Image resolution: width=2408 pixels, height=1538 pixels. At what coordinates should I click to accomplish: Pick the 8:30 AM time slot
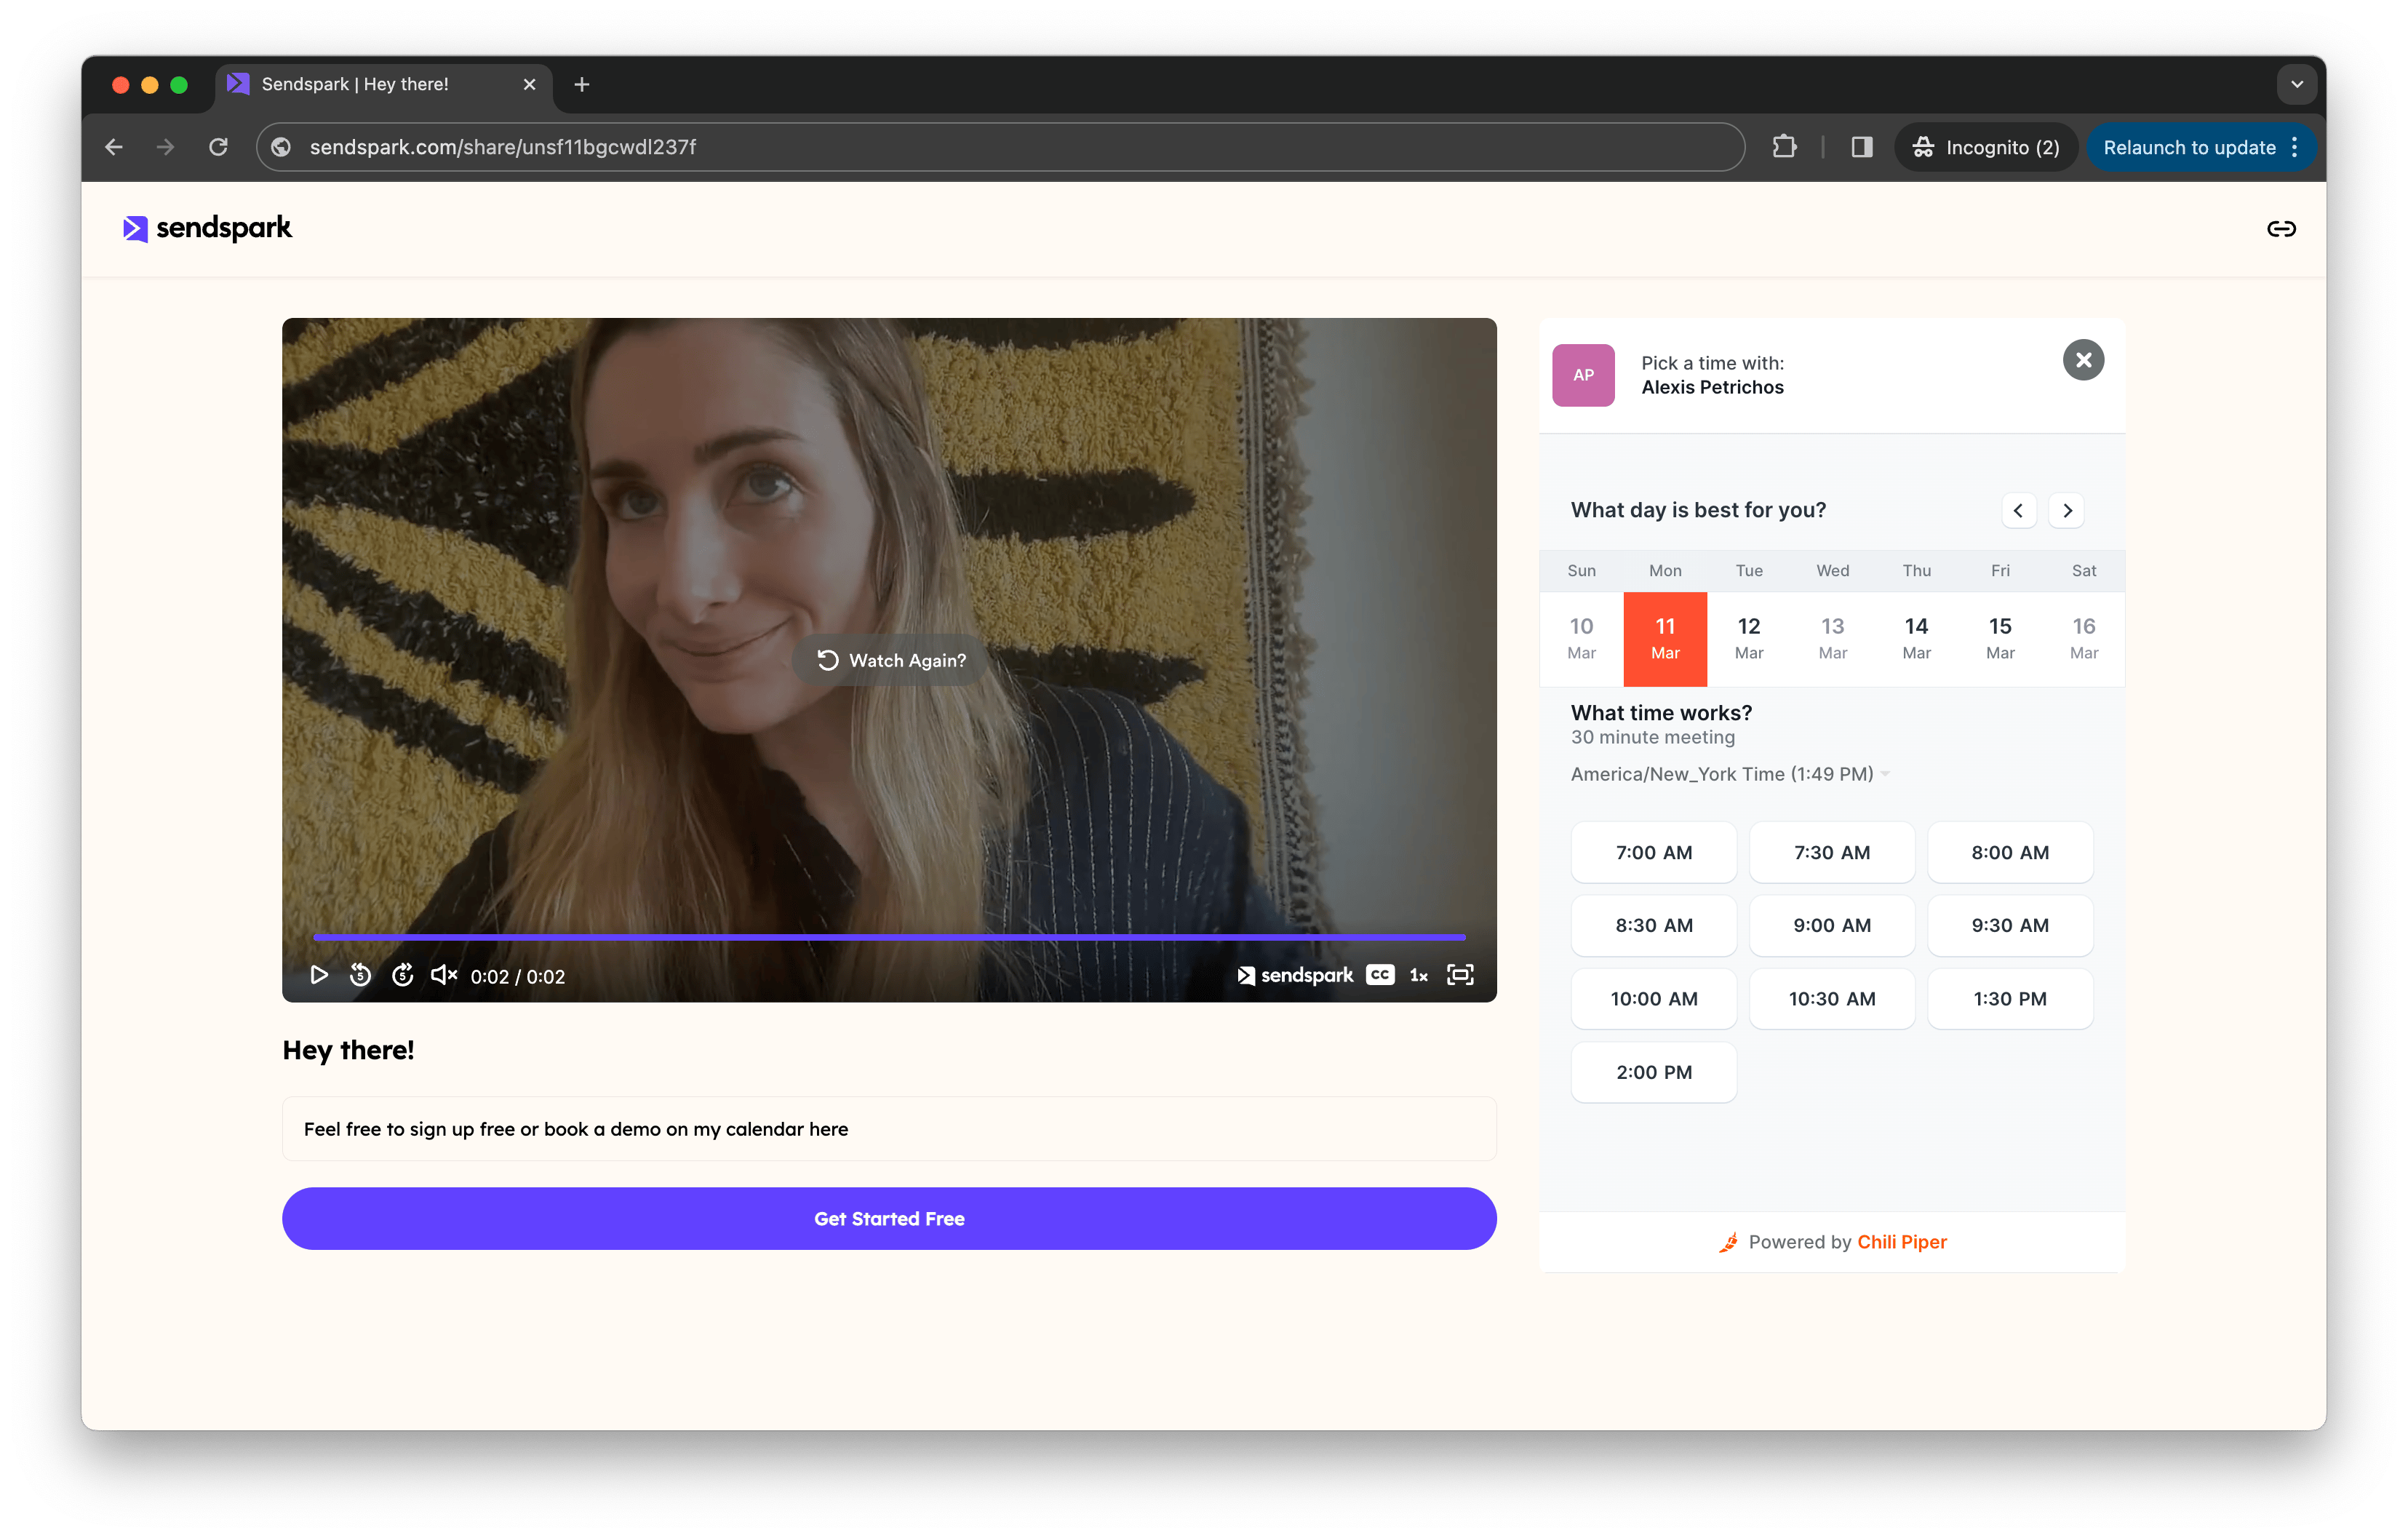pos(1654,925)
